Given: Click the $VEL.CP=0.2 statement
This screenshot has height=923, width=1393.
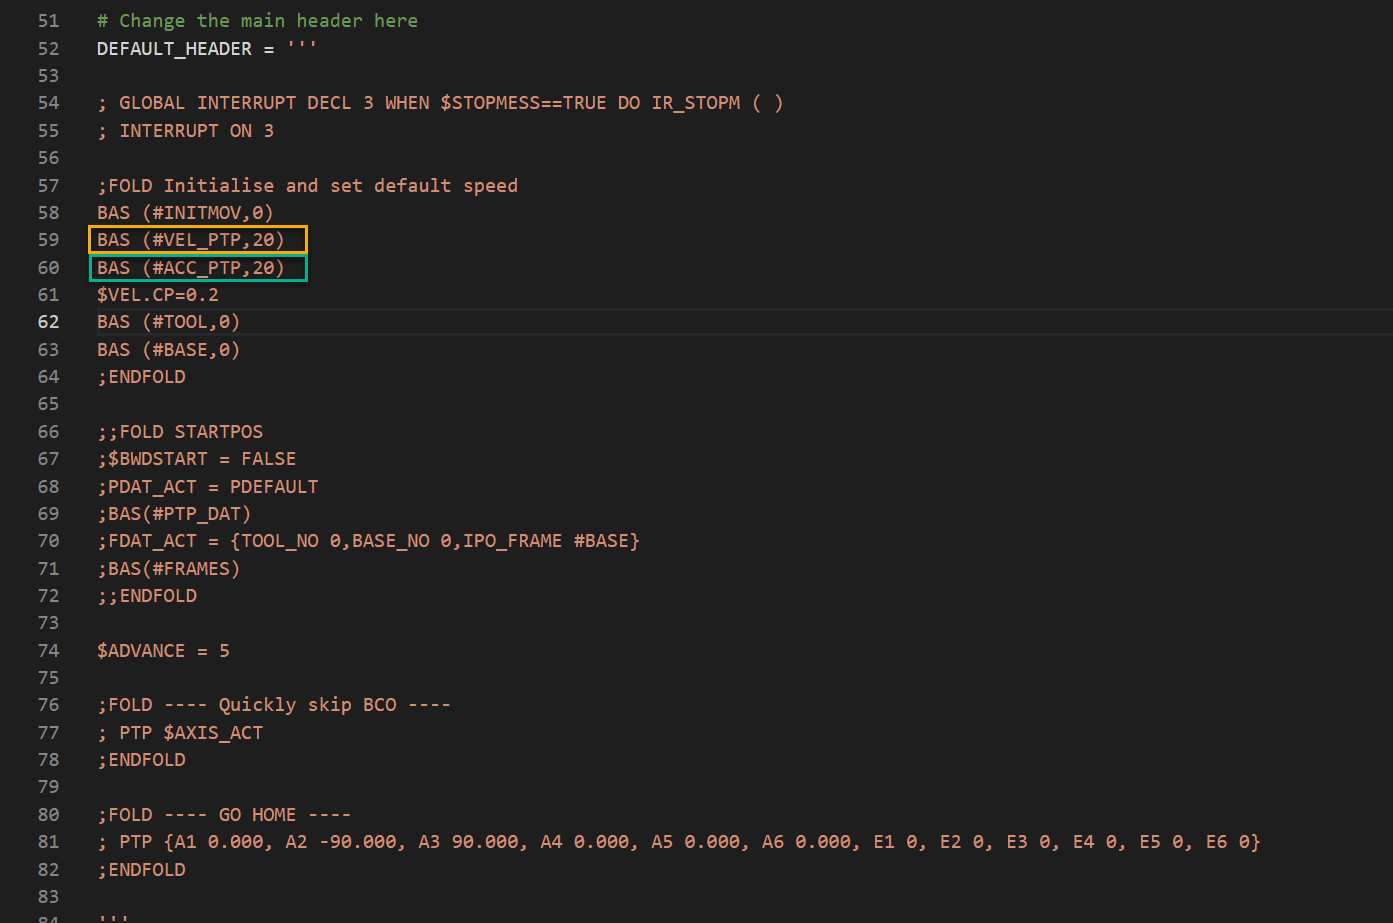Looking at the screenshot, I should pyautogui.click(x=157, y=295).
